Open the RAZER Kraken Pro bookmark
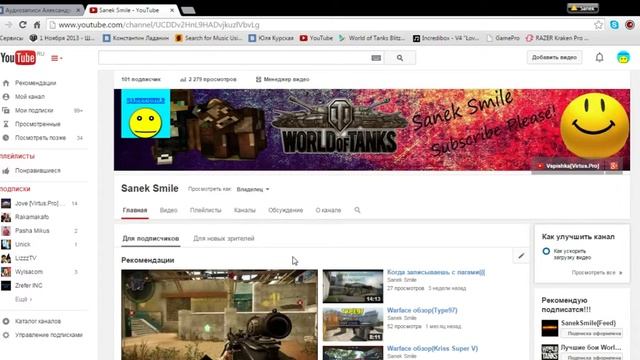 coord(557,38)
